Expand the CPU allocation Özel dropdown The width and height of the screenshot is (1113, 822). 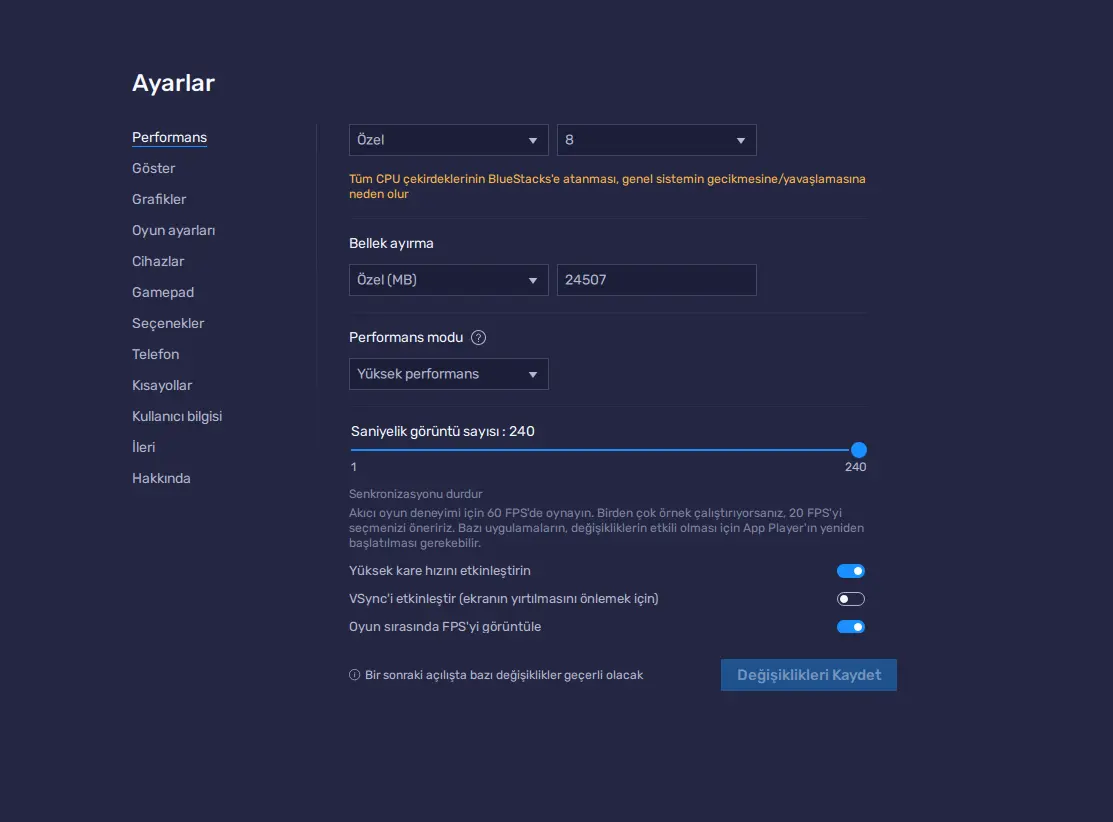pyautogui.click(x=449, y=140)
